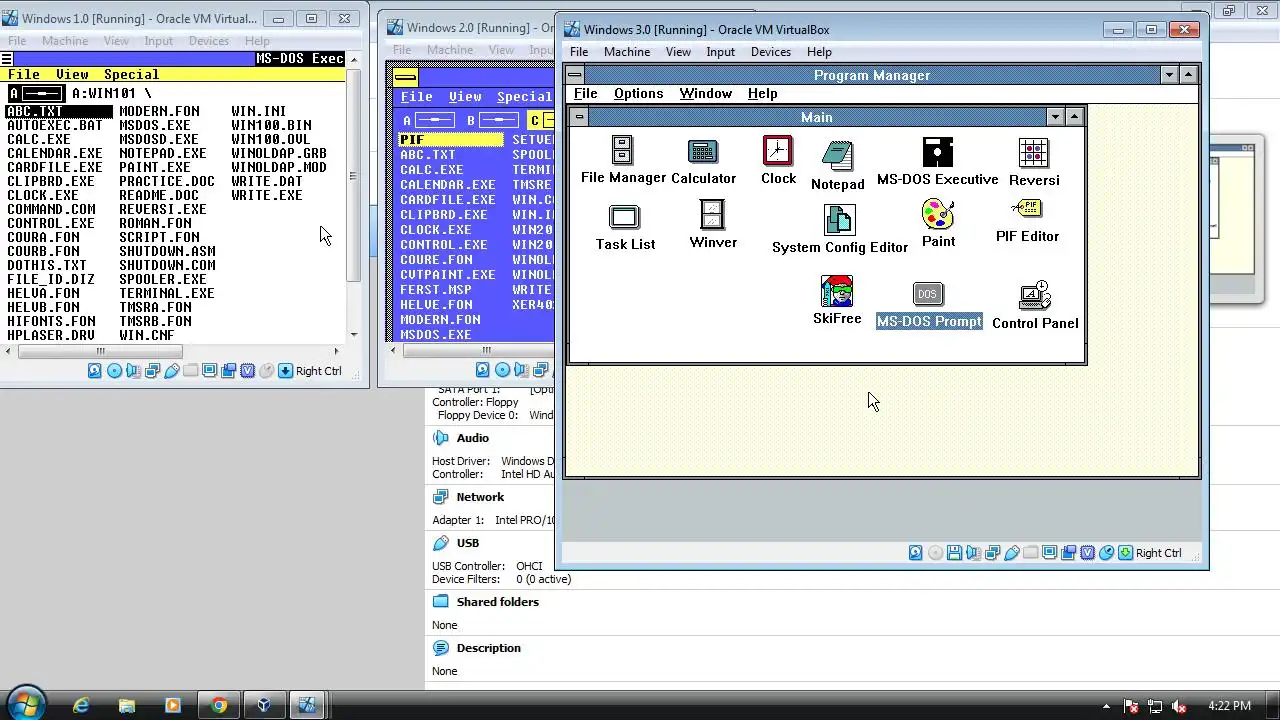This screenshot has height=720, width=1280.
Task: Open Options menu in Program Manager
Action: (x=638, y=93)
